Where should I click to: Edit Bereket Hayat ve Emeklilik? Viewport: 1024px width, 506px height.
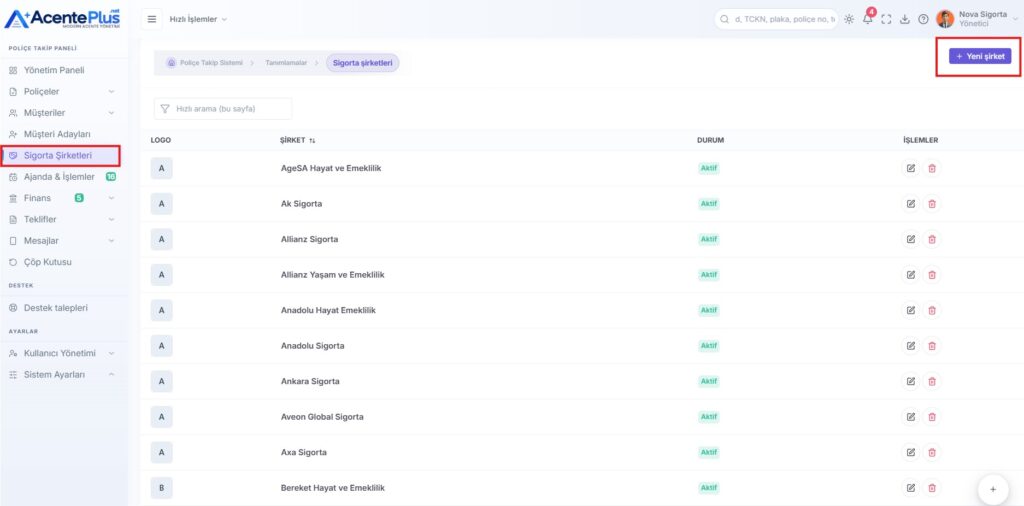click(910, 488)
